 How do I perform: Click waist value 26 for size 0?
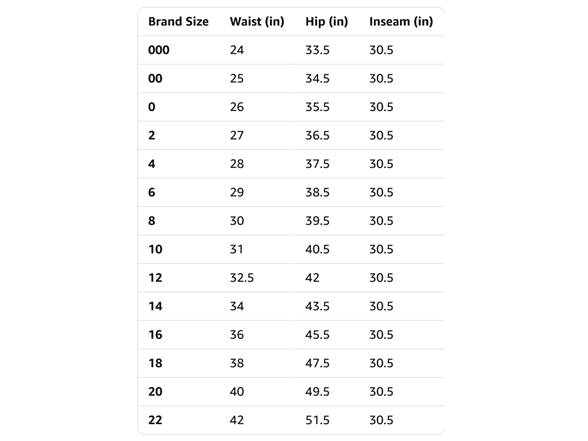237,107
